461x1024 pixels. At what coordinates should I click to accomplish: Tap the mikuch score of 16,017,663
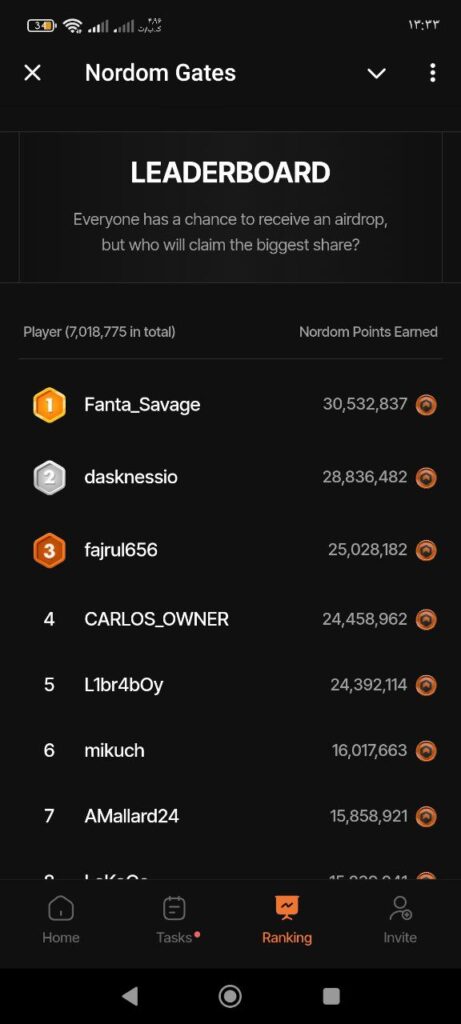(370, 750)
